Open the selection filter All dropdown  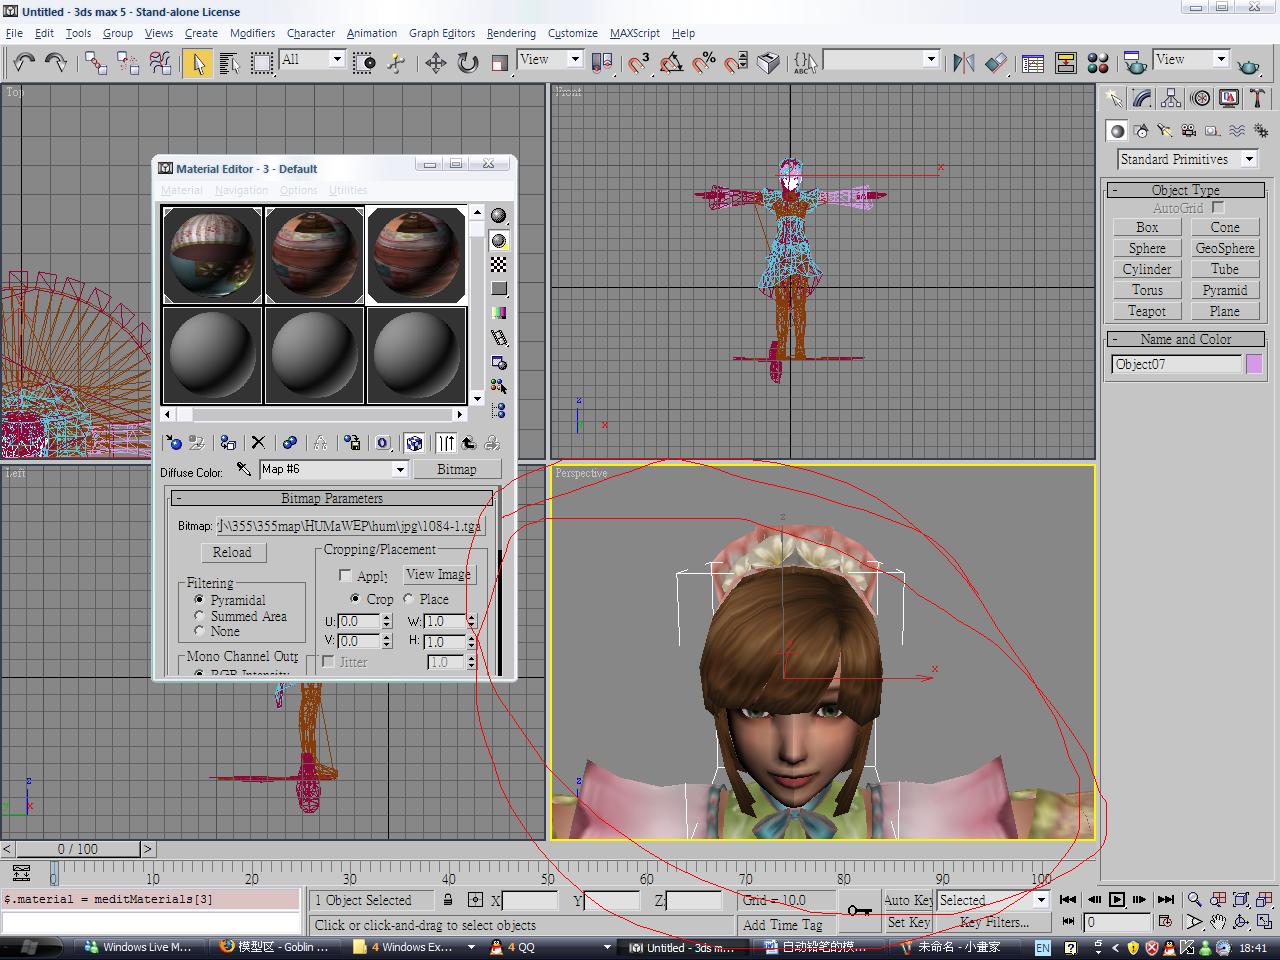click(337, 59)
